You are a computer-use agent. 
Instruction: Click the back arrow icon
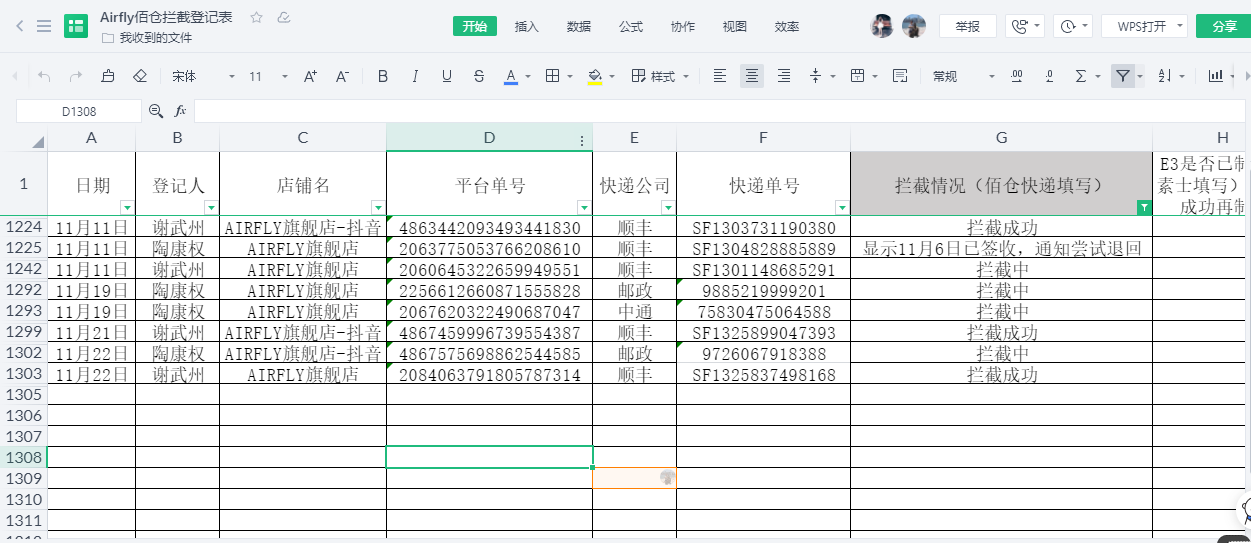click(20, 26)
